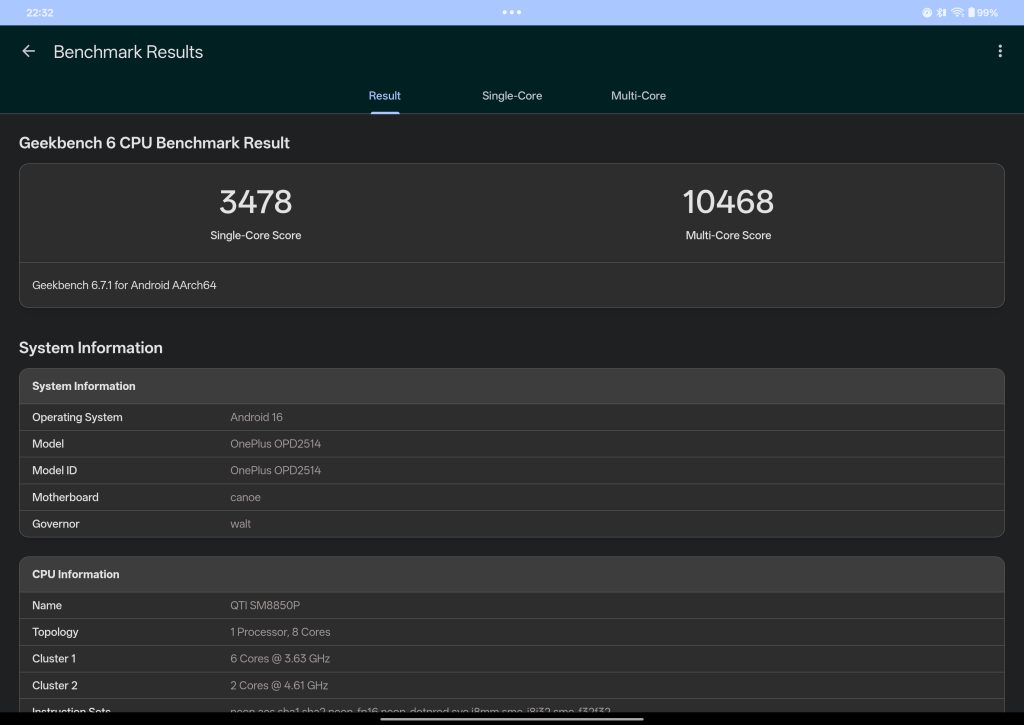The width and height of the screenshot is (1024, 725).
Task: Tap the QTI SM8850P value
Action: 264,605
